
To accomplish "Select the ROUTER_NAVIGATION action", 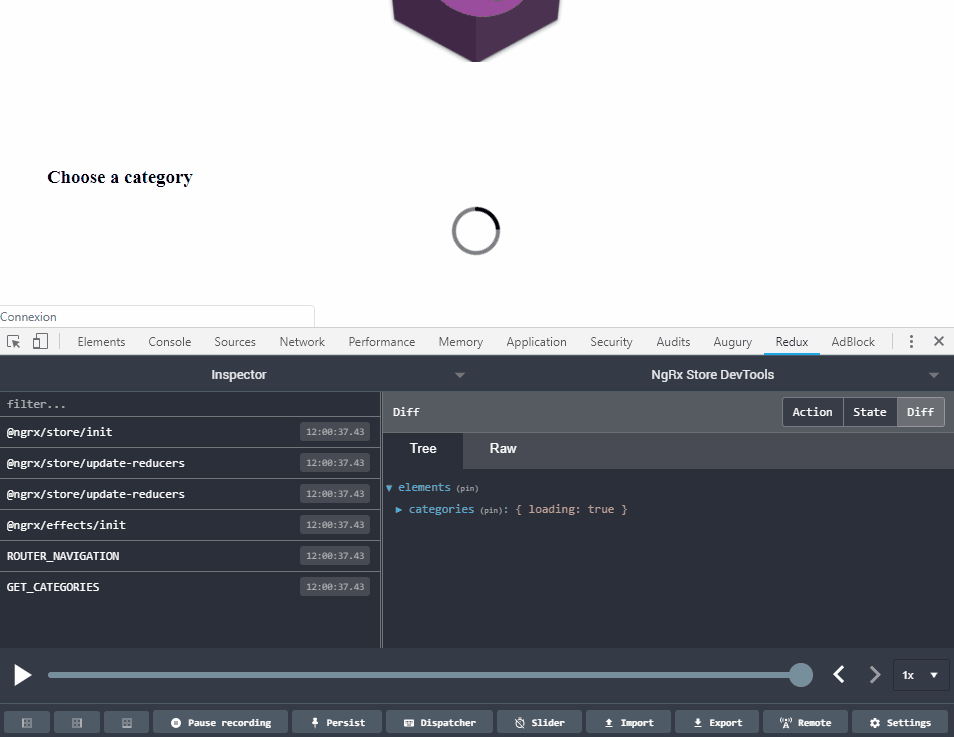I will pyautogui.click(x=190, y=556).
